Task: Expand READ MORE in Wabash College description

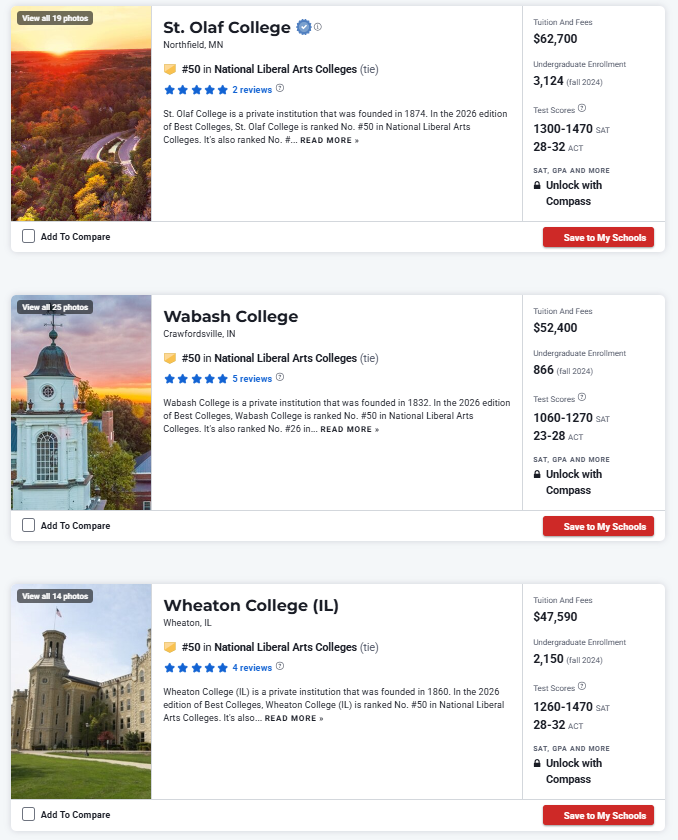Action: click(x=350, y=430)
